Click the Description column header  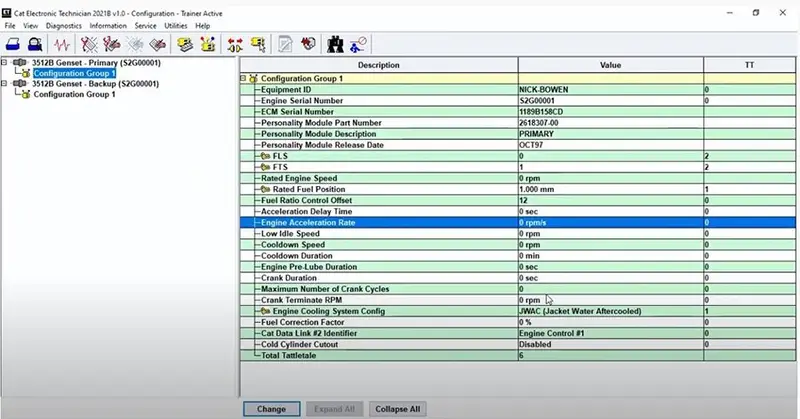(x=379, y=65)
